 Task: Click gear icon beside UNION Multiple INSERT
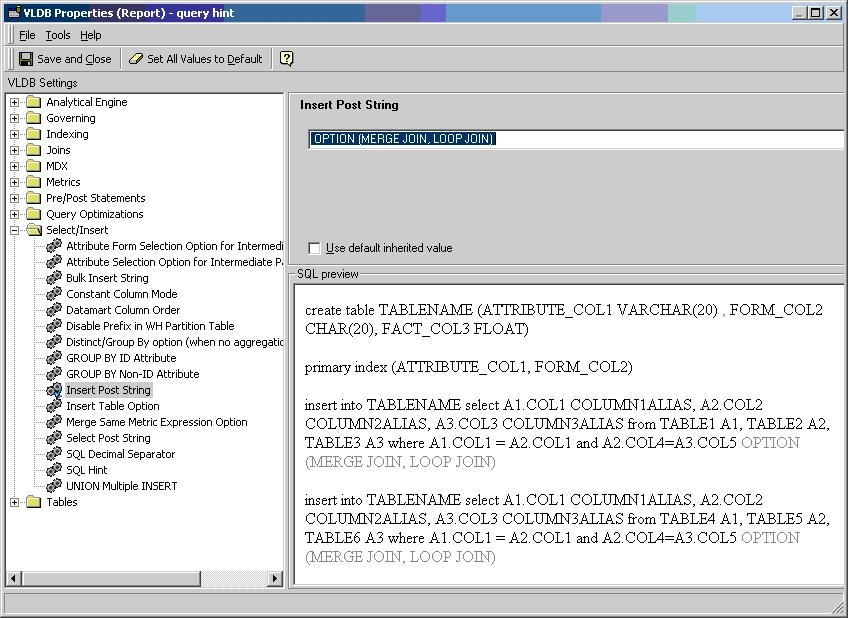click(54, 486)
